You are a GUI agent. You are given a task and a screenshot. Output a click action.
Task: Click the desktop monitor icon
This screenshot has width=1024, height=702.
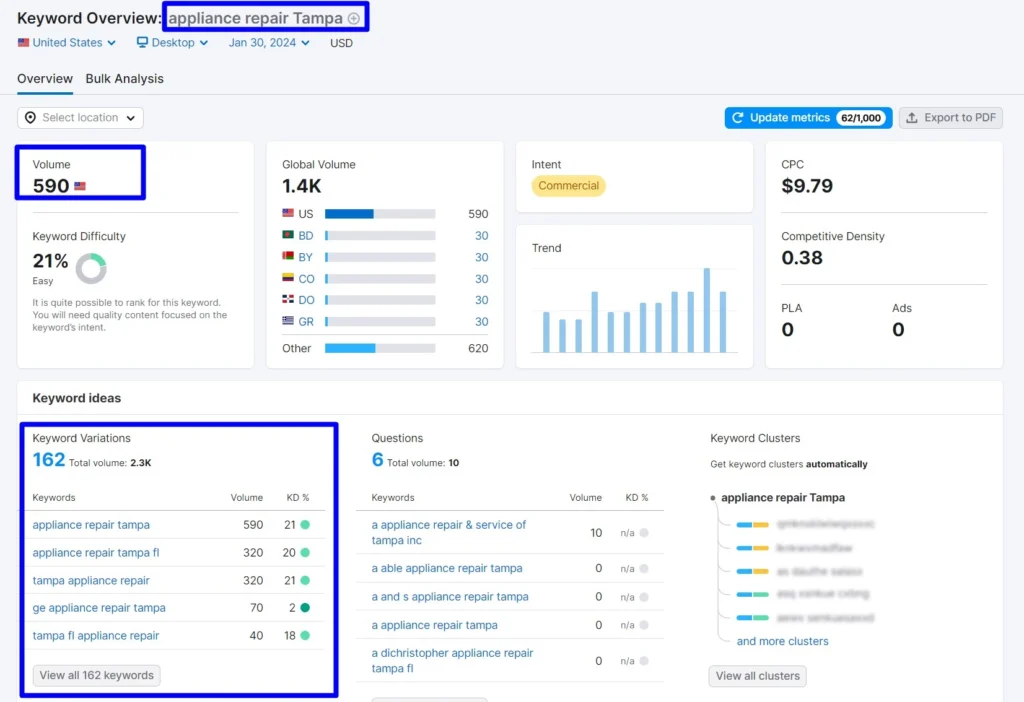pyautogui.click(x=142, y=42)
